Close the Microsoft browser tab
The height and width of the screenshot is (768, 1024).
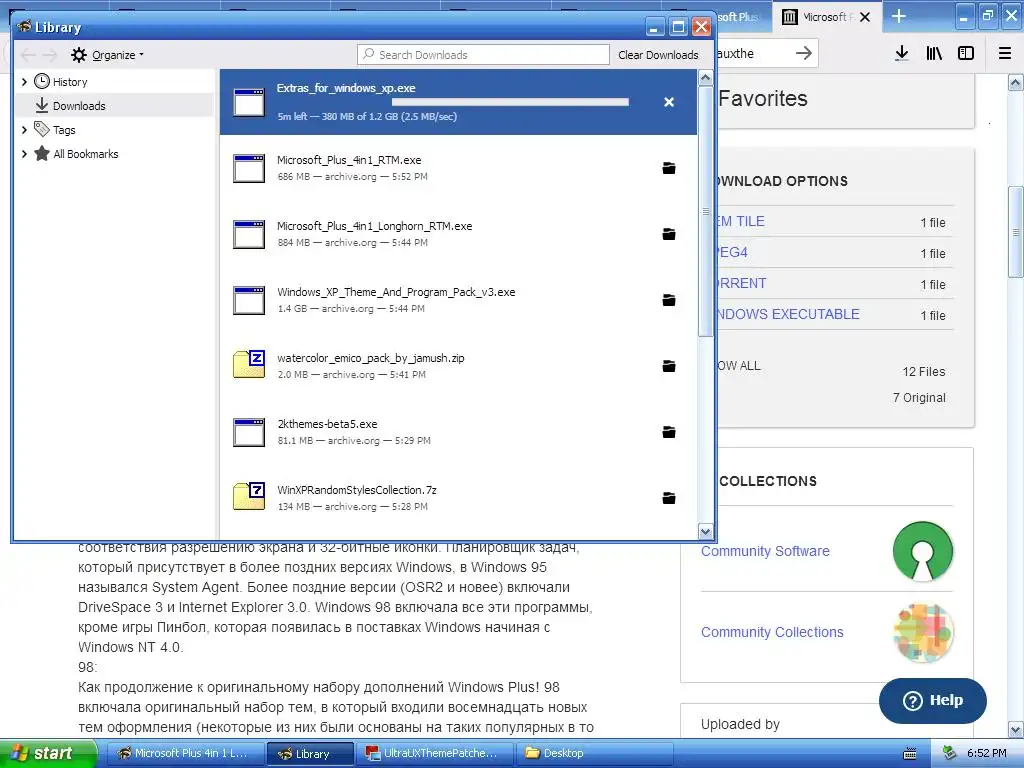[x=865, y=17]
